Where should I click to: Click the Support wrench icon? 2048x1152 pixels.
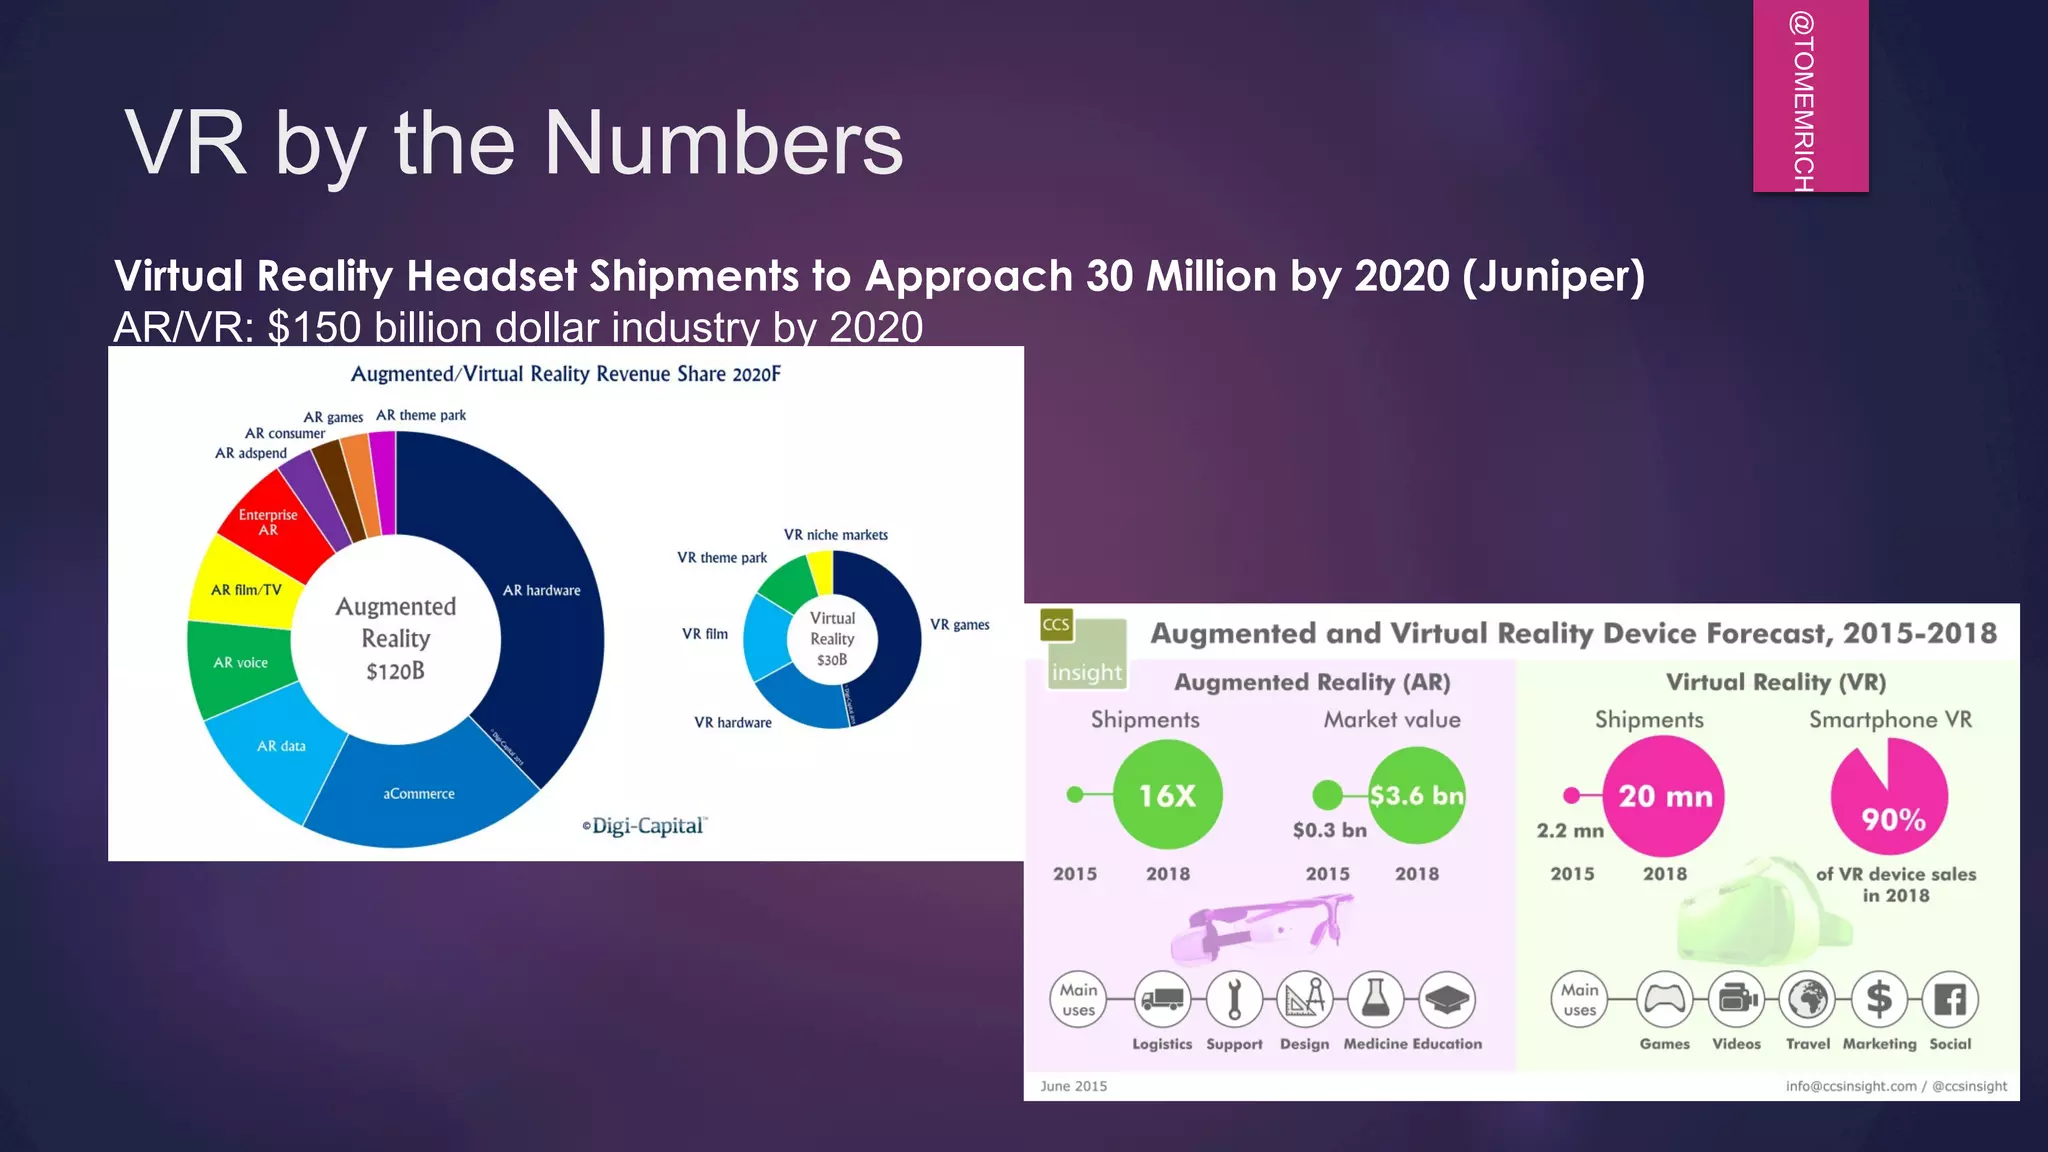1234,999
